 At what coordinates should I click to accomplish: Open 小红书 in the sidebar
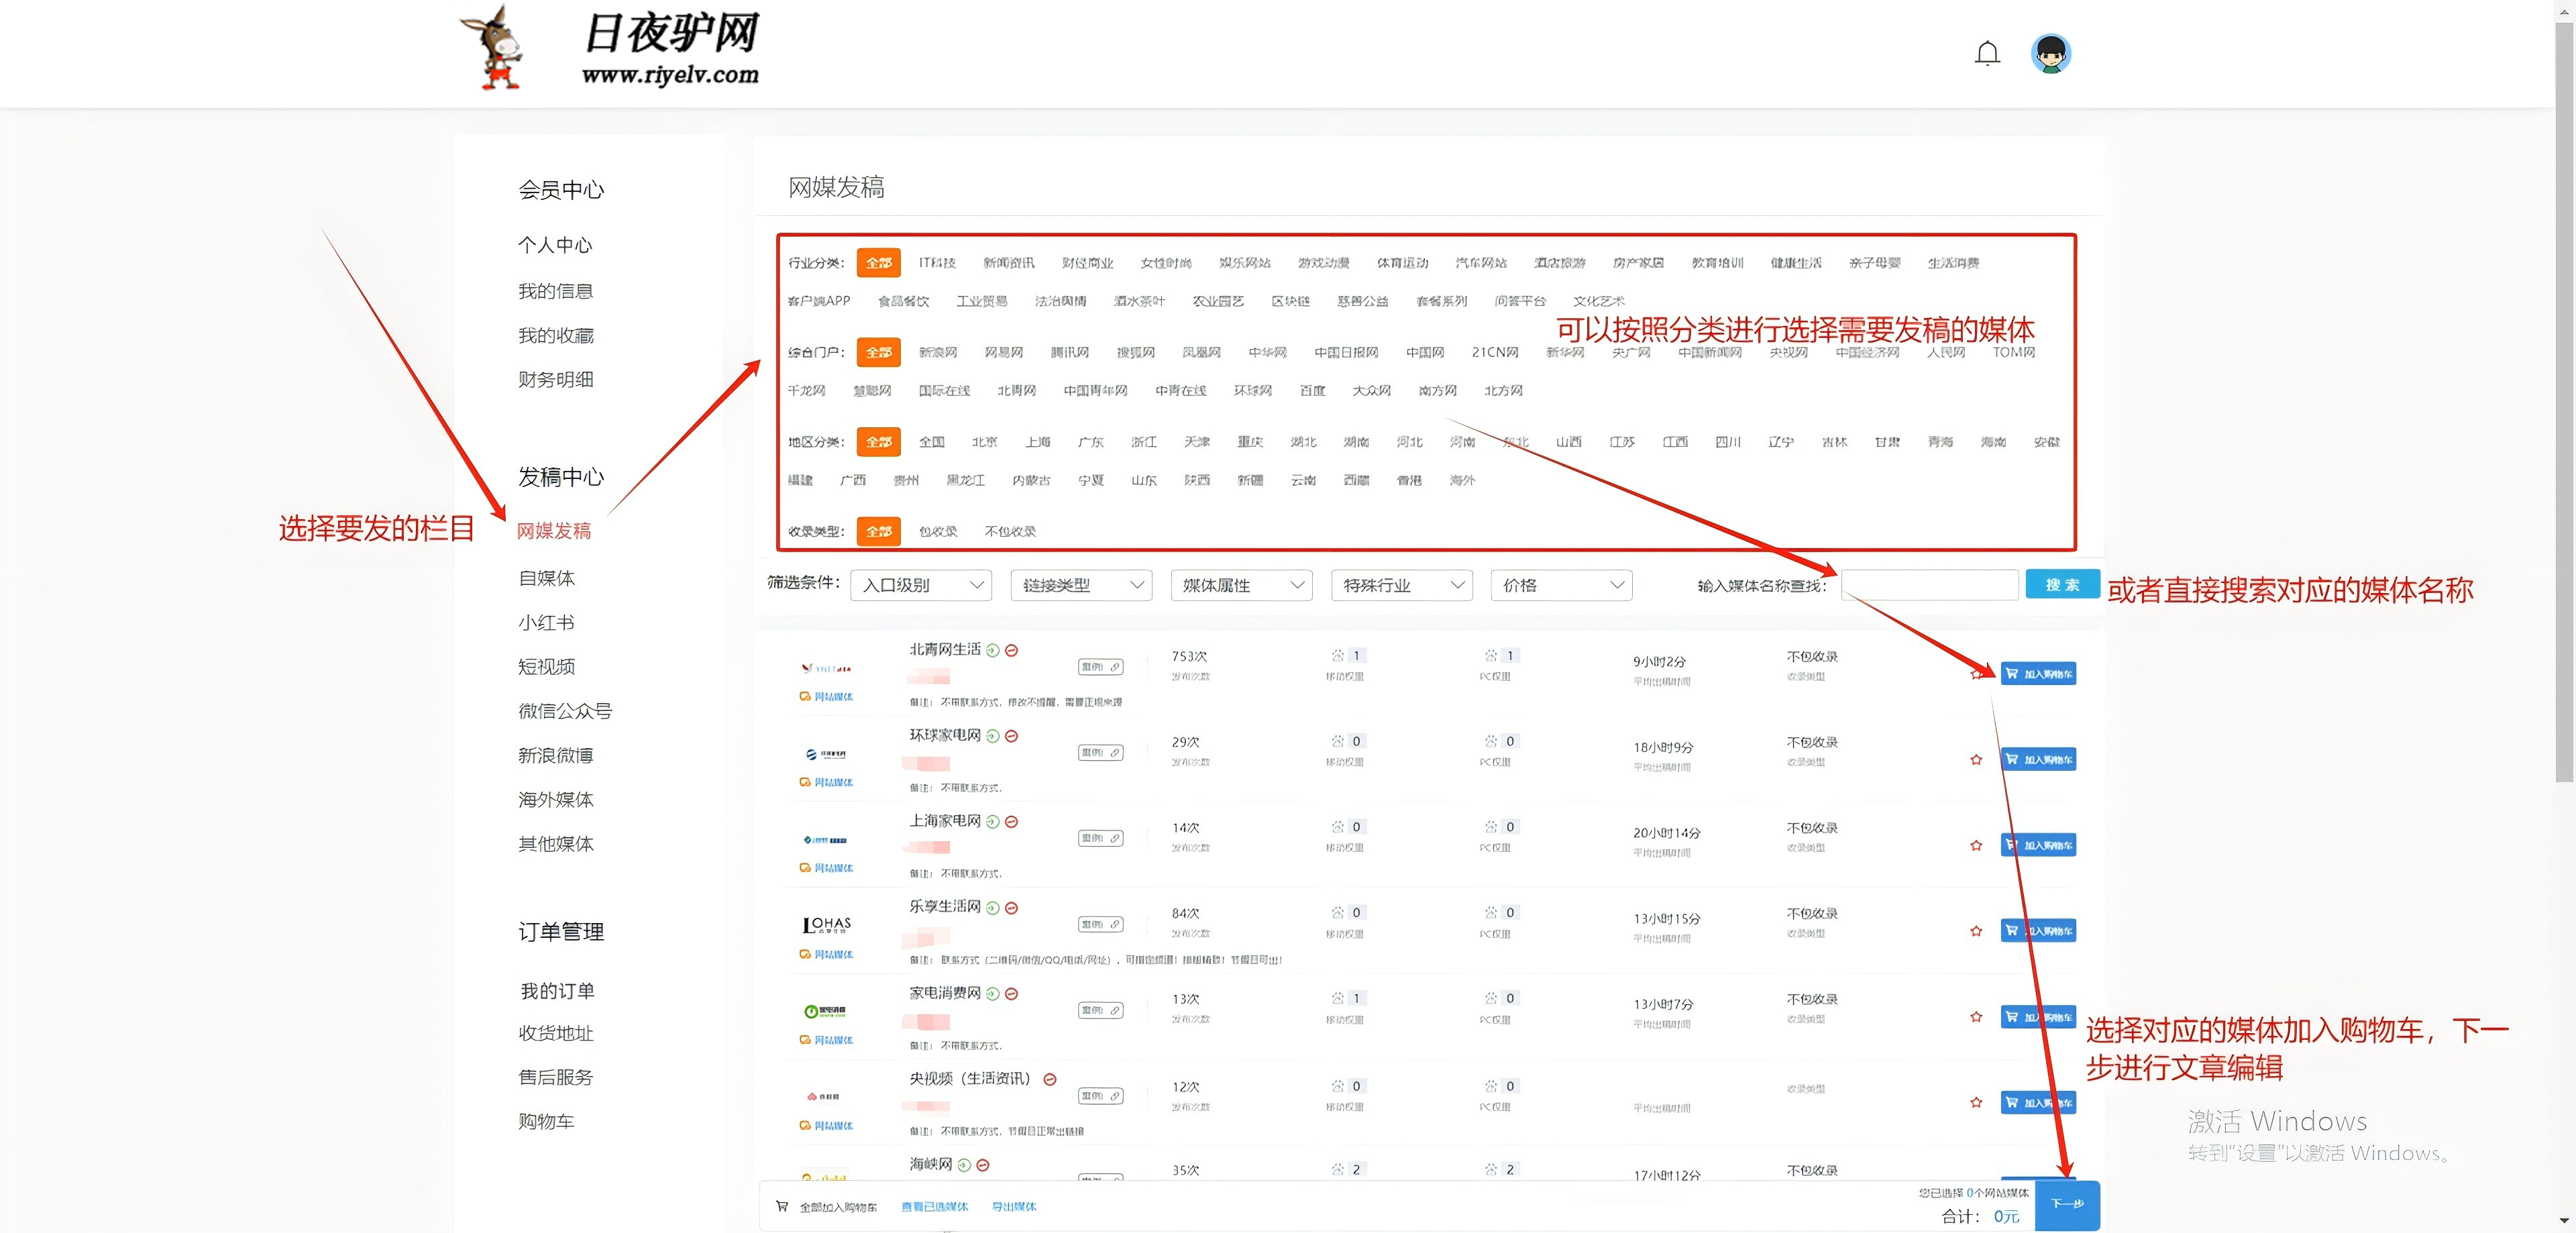546,623
